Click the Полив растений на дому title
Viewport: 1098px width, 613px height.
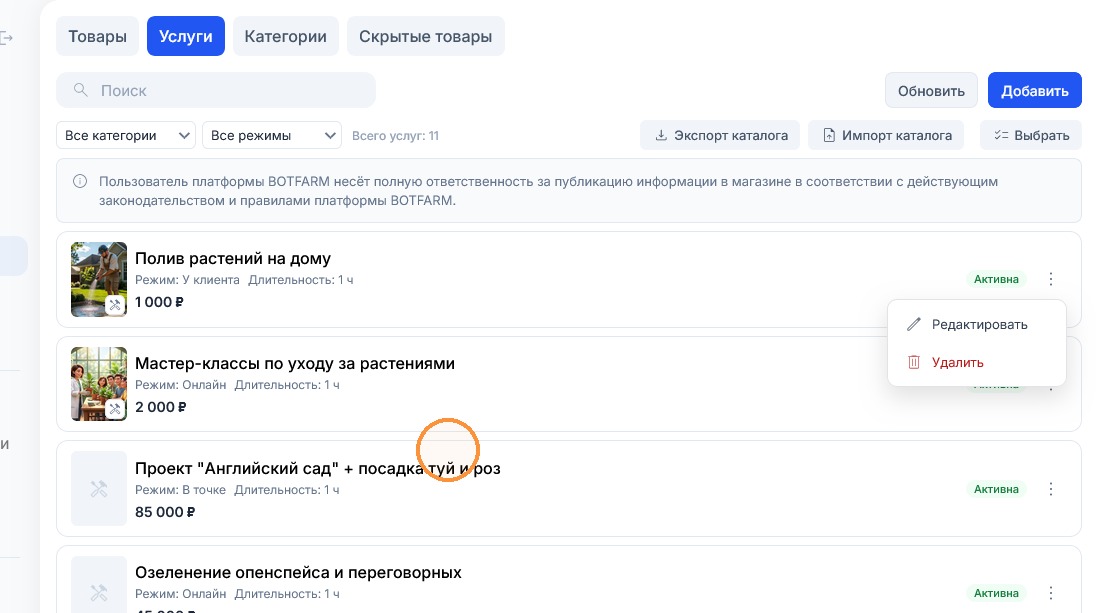[x=233, y=259]
